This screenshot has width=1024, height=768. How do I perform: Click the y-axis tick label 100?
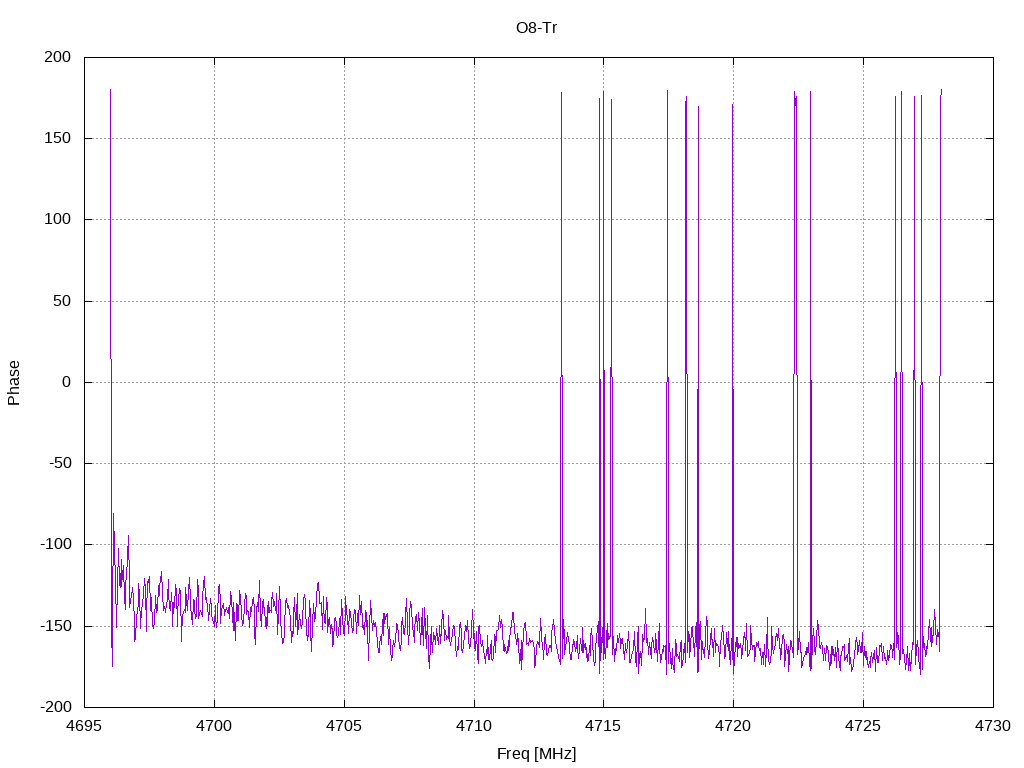point(57,219)
